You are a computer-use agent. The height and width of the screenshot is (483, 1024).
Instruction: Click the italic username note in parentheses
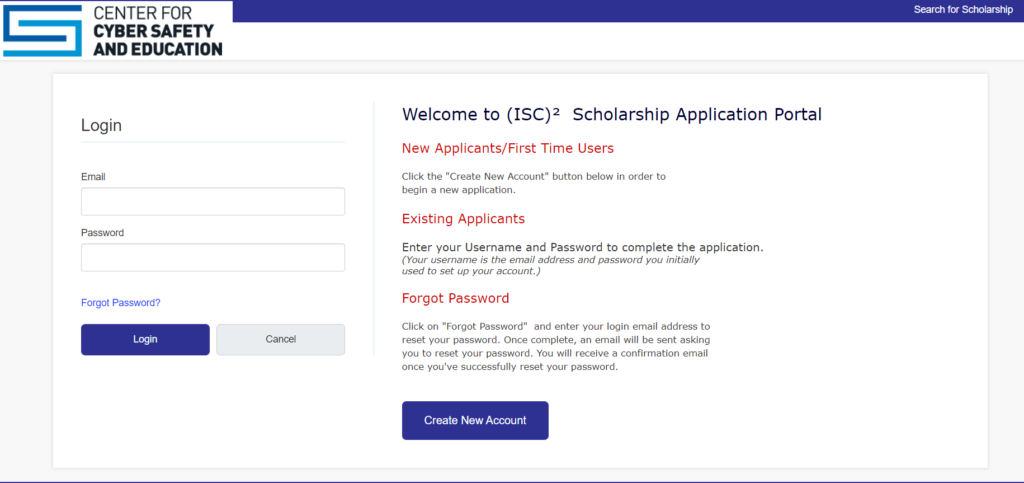coord(551,266)
